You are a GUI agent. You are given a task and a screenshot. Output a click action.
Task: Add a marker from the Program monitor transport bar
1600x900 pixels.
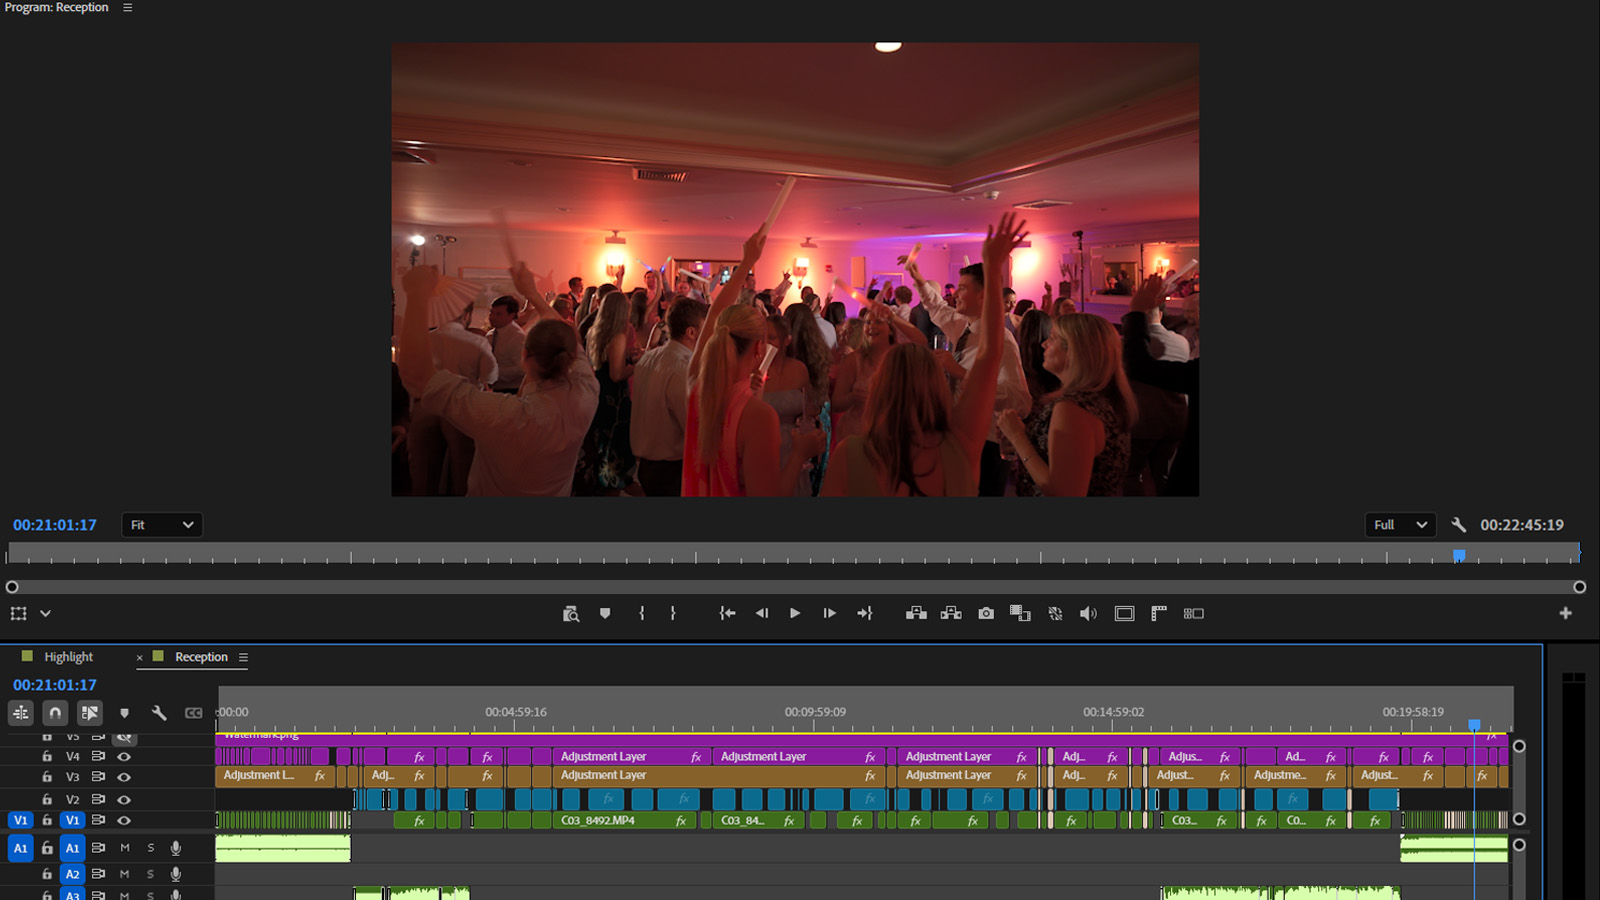(605, 613)
